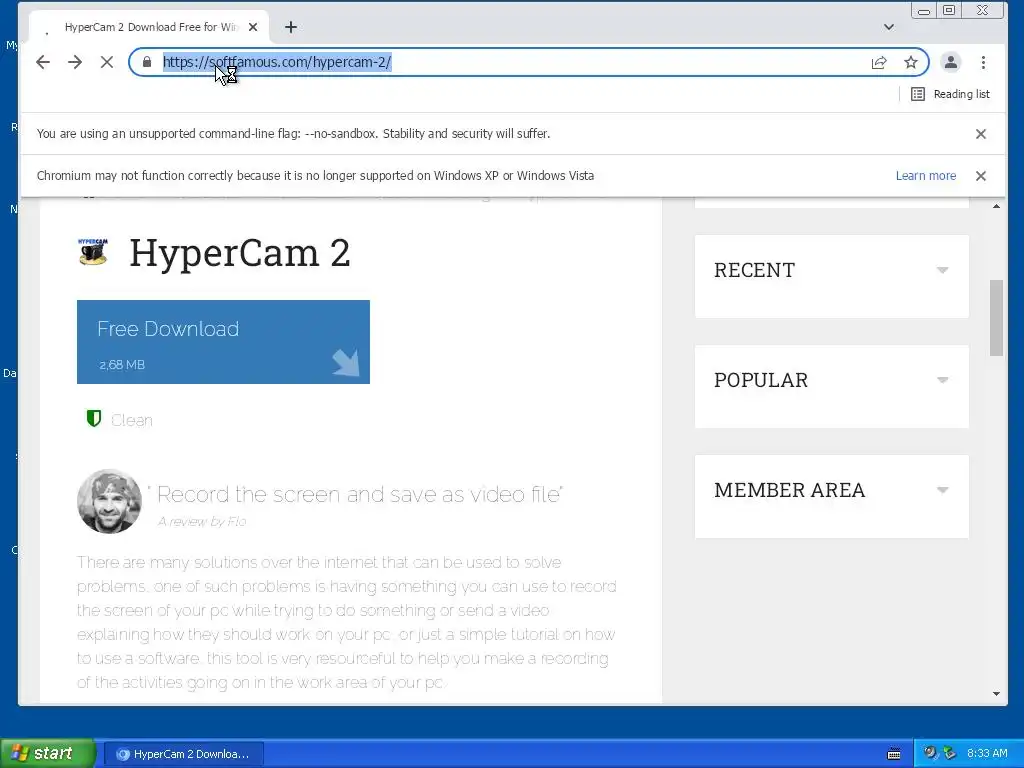Viewport: 1024px width, 768px height.
Task: Click the vertical scrollbar thumb
Action: pyautogui.click(x=996, y=318)
